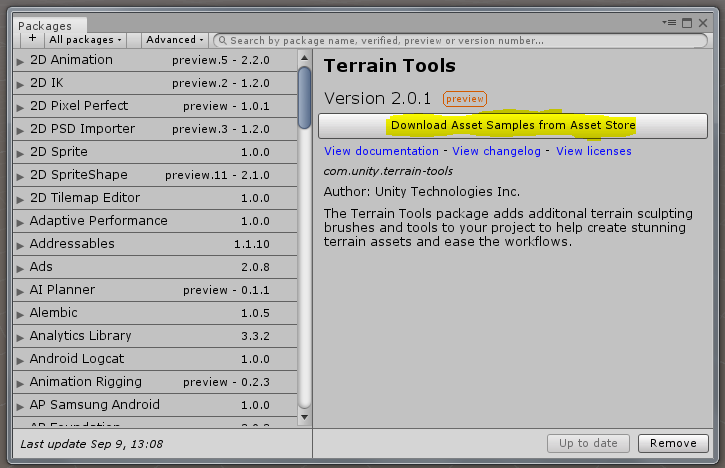Expand the 2D Animation package
Screen dimensions: 725x468
(x=20, y=61)
